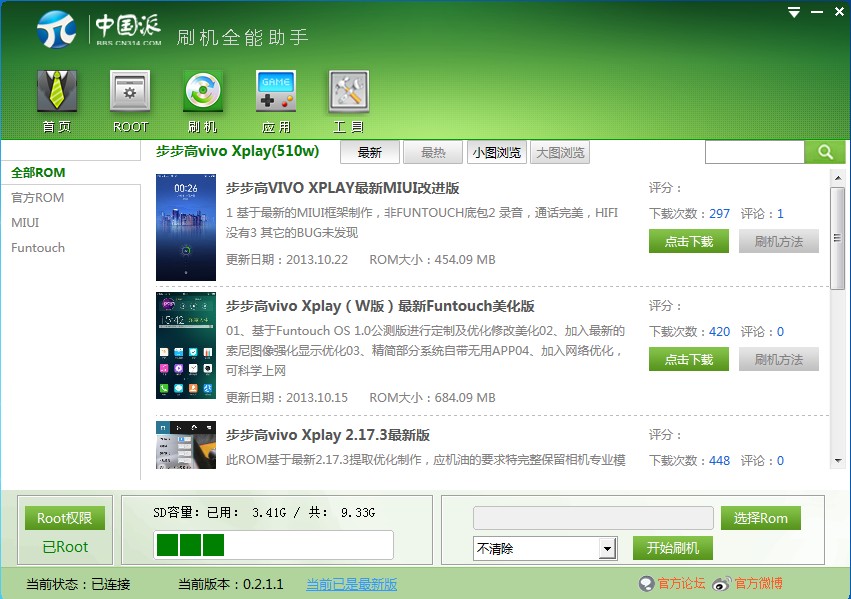Screen dimensions: 851x599
Task: Sort ROMs by 最热
Action: [433, 152]
